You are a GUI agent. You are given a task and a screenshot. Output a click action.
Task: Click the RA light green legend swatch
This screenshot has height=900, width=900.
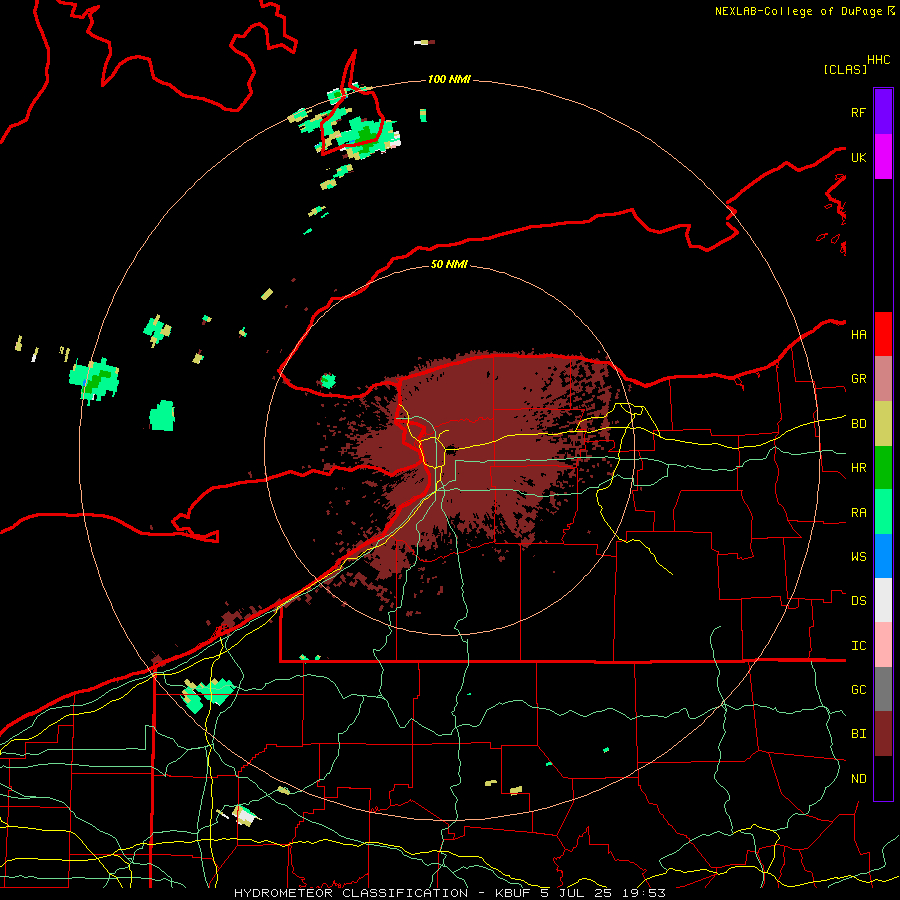[883, 512]
